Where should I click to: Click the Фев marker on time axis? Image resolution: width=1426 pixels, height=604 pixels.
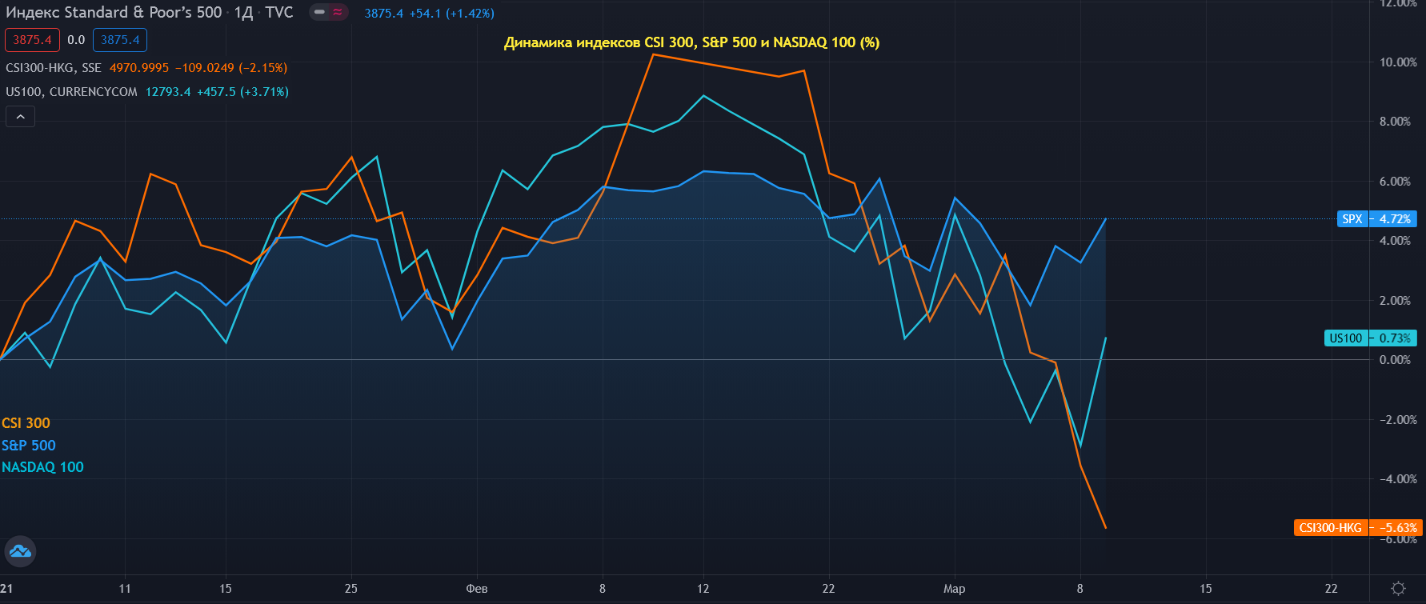click(477, 588)
